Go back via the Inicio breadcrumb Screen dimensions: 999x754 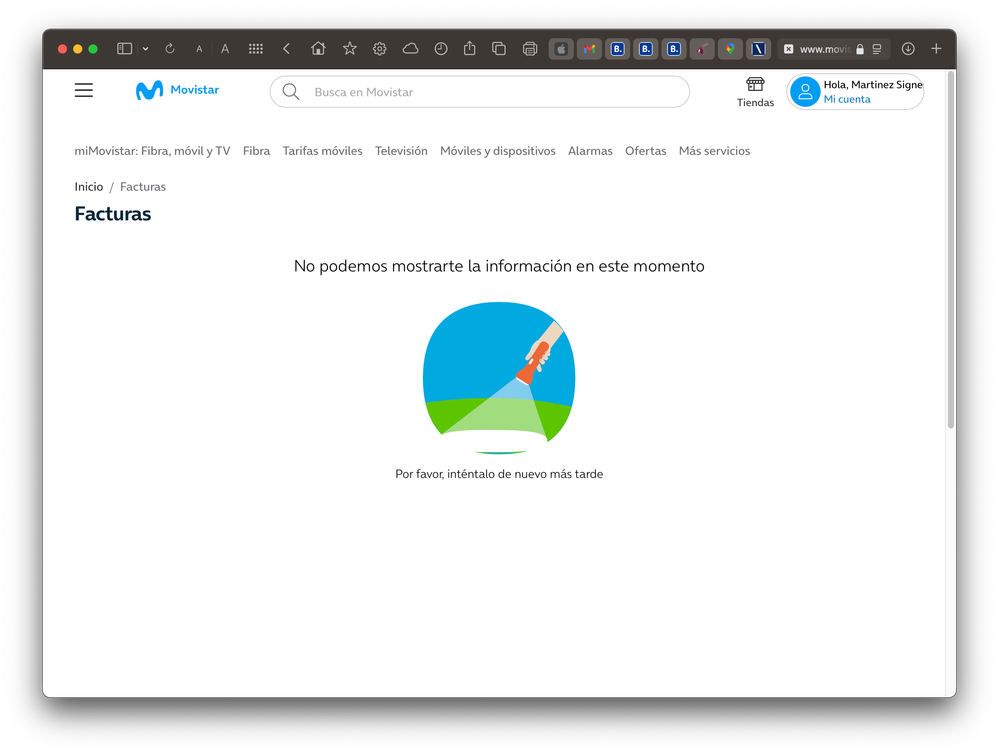tap(89, 186)
